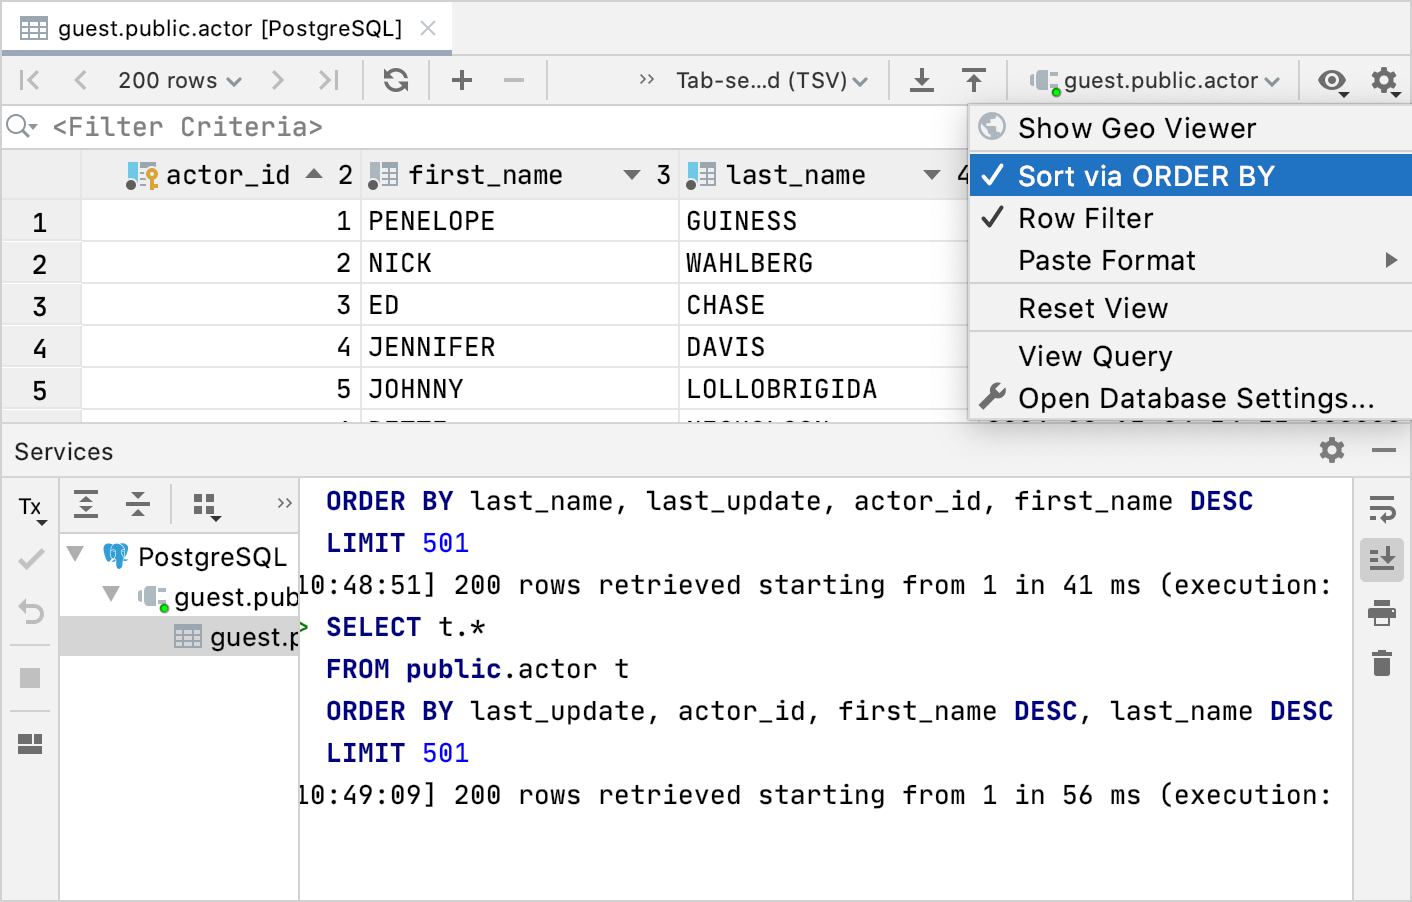
Task: Open the Tab-separated (TSV) format dropdown
Action: (771, 80)
